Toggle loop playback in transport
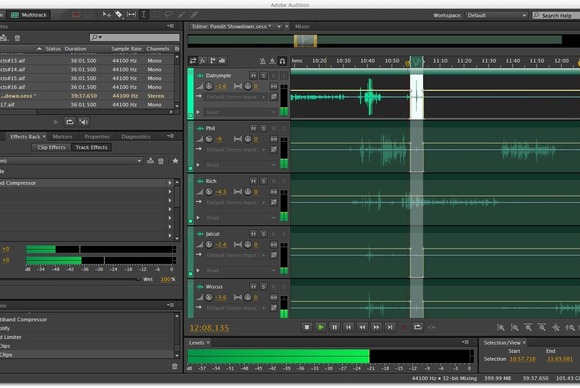 [x=418, y=327]
